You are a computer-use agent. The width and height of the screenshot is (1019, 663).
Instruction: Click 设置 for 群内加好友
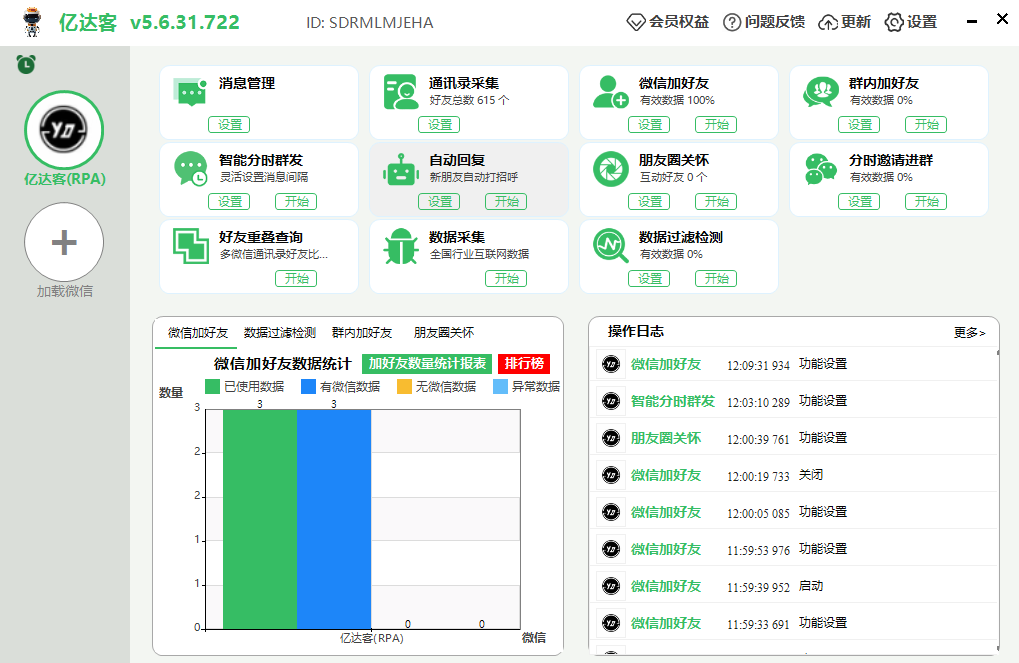[859, 125]
